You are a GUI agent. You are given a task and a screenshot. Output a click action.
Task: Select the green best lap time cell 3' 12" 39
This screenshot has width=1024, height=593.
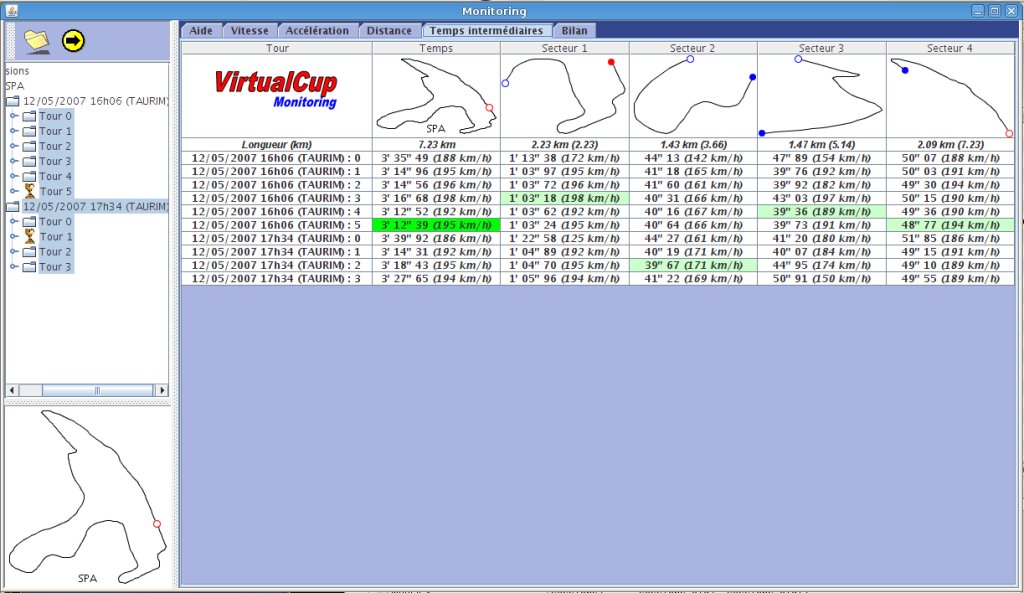coord(435,227)
